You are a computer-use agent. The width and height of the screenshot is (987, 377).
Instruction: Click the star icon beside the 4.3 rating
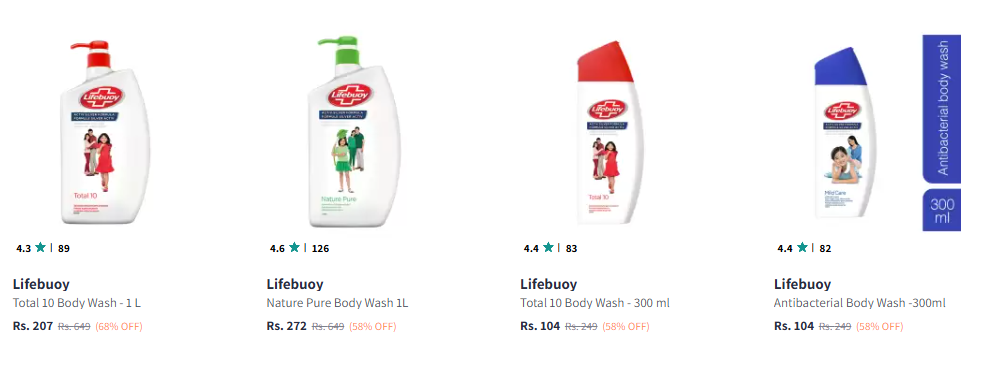pos(40,247)
